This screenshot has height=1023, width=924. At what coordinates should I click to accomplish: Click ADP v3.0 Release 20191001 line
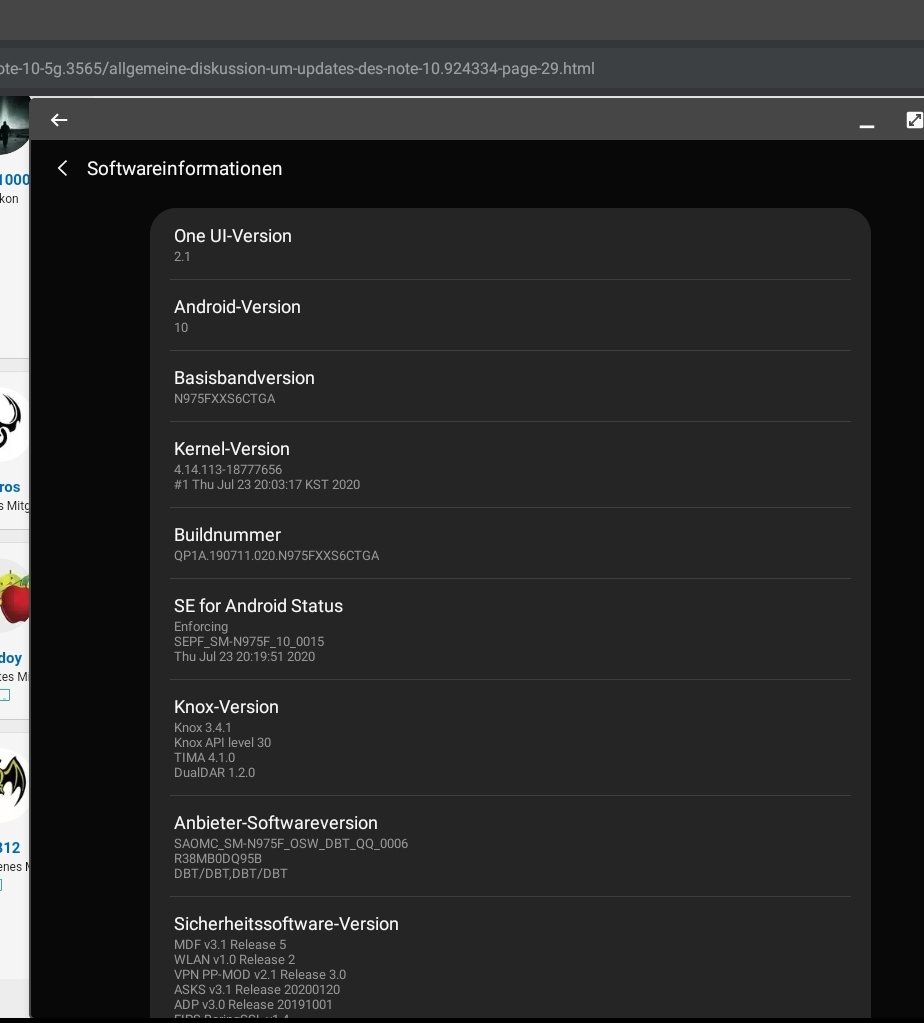coord(253,1005)
